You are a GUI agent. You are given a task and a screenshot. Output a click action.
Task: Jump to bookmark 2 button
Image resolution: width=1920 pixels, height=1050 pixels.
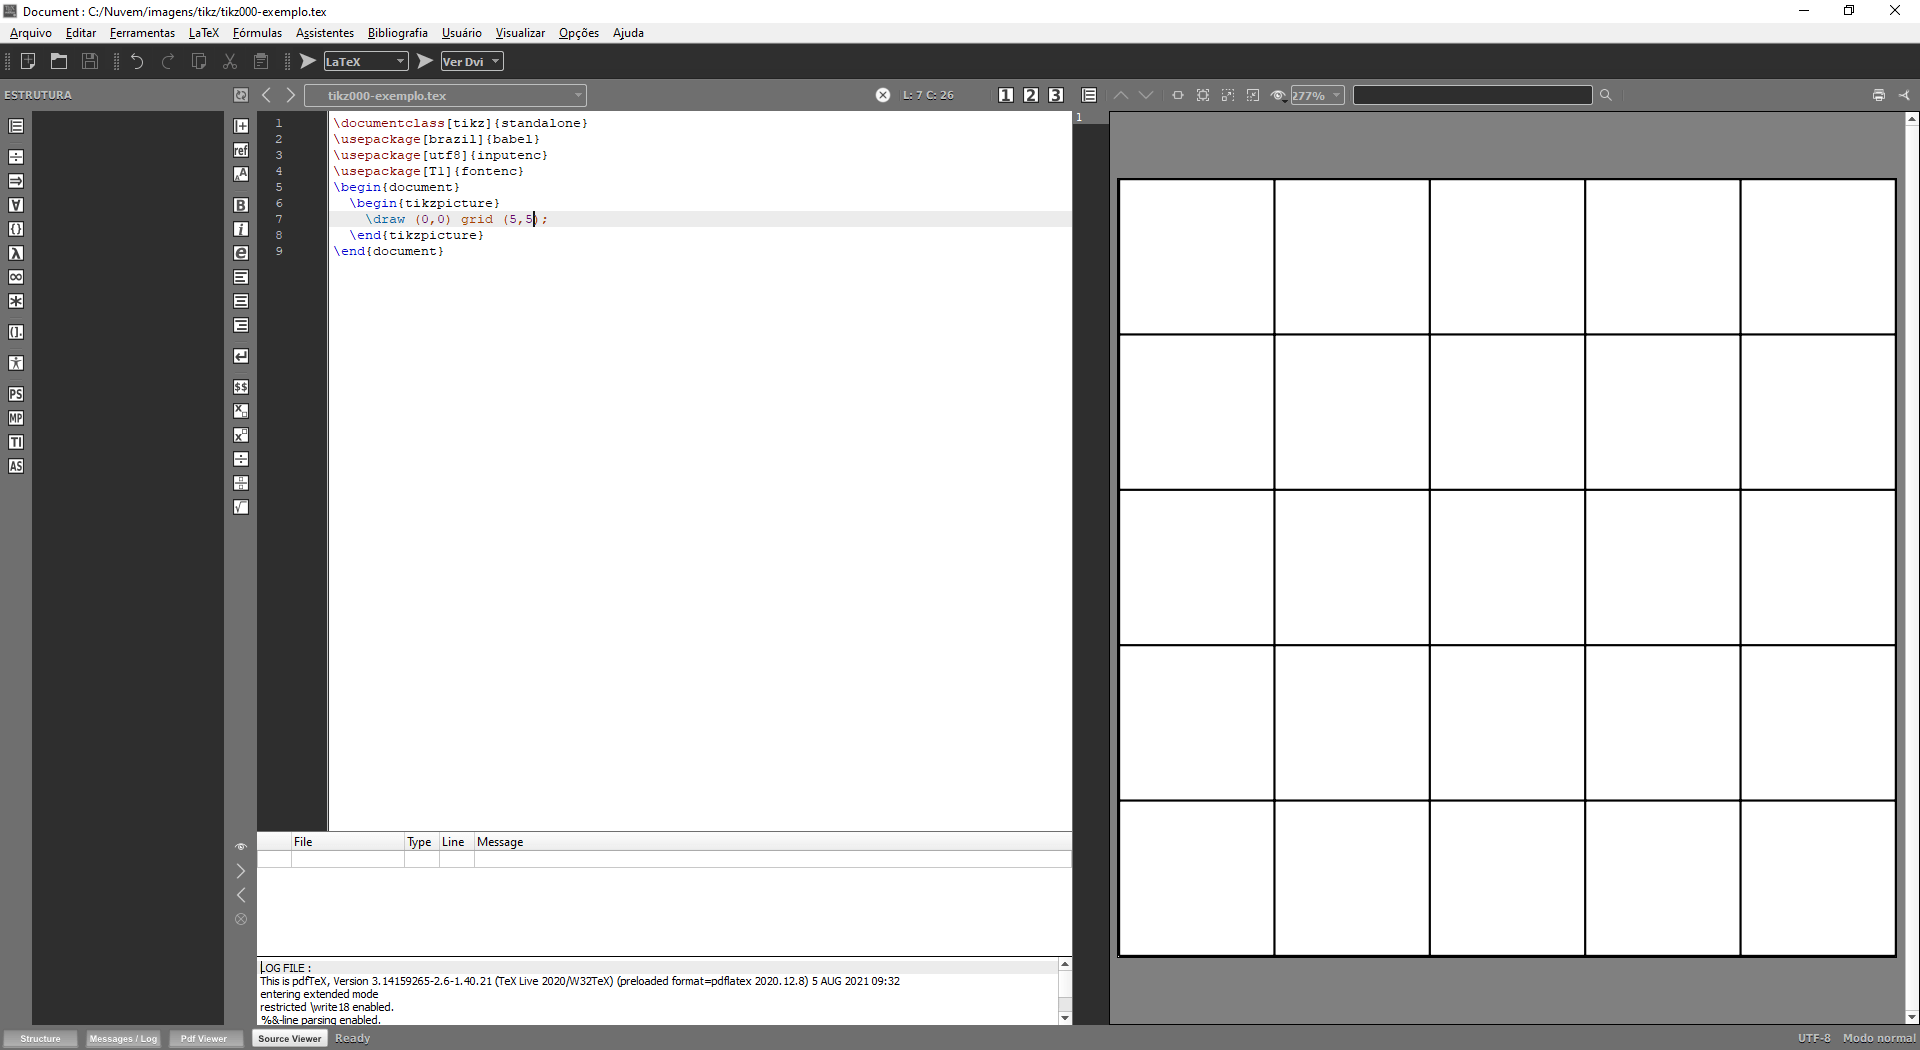[1031, 95]
